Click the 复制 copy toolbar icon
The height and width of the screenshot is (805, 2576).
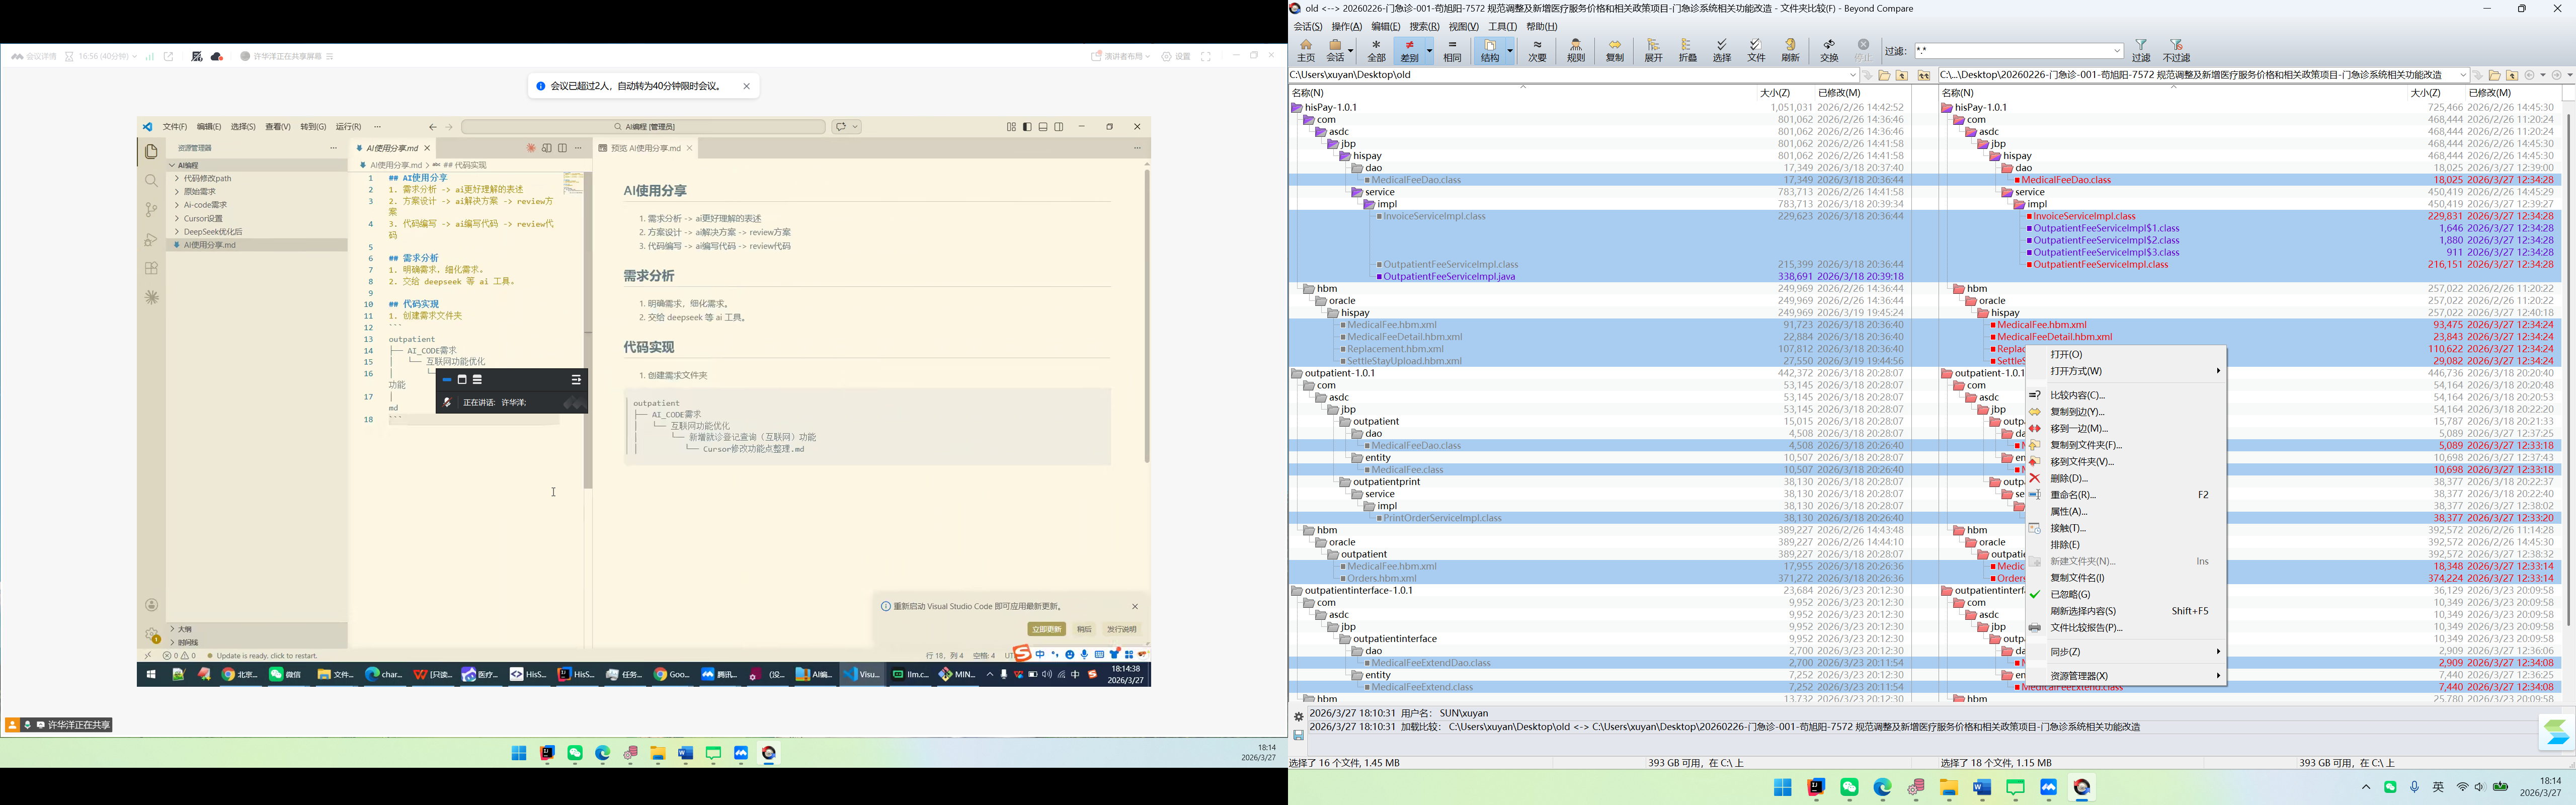coord(1614,50)
